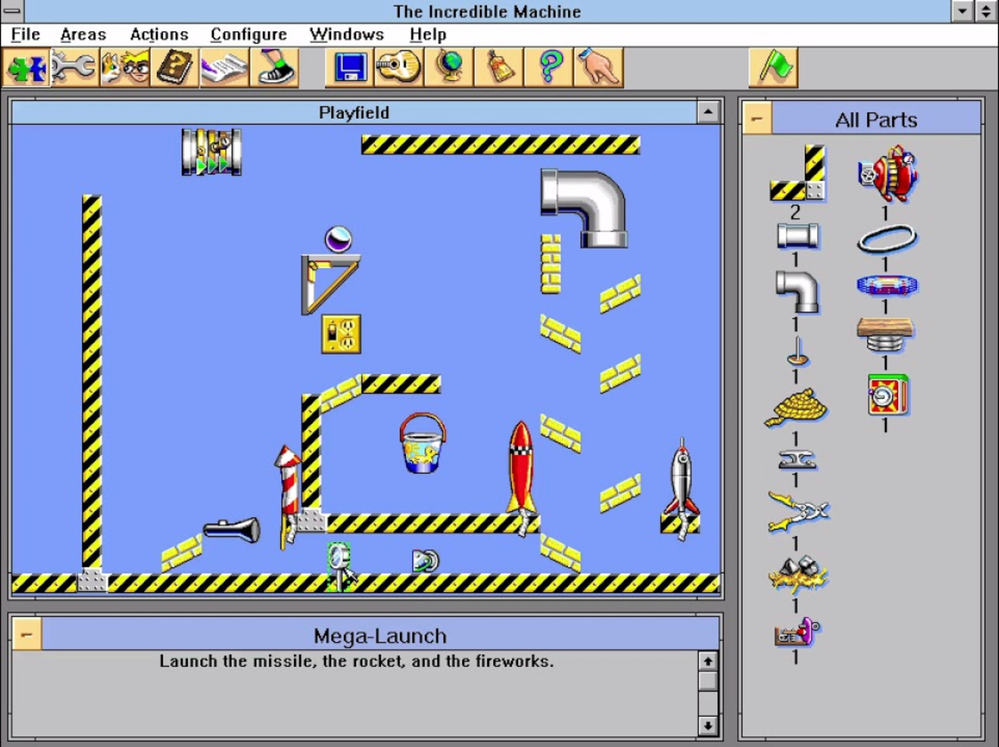Open the Mega-Launch panel control menu
Image resolution: width=999 pixels, height=747 pixels.
27,634
